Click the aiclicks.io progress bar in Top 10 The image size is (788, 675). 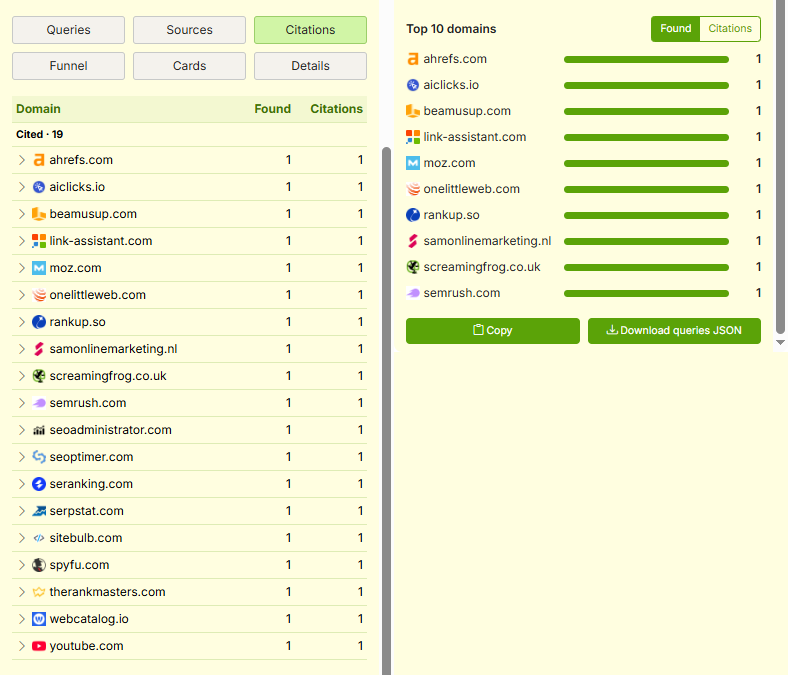tap(646, 85)
